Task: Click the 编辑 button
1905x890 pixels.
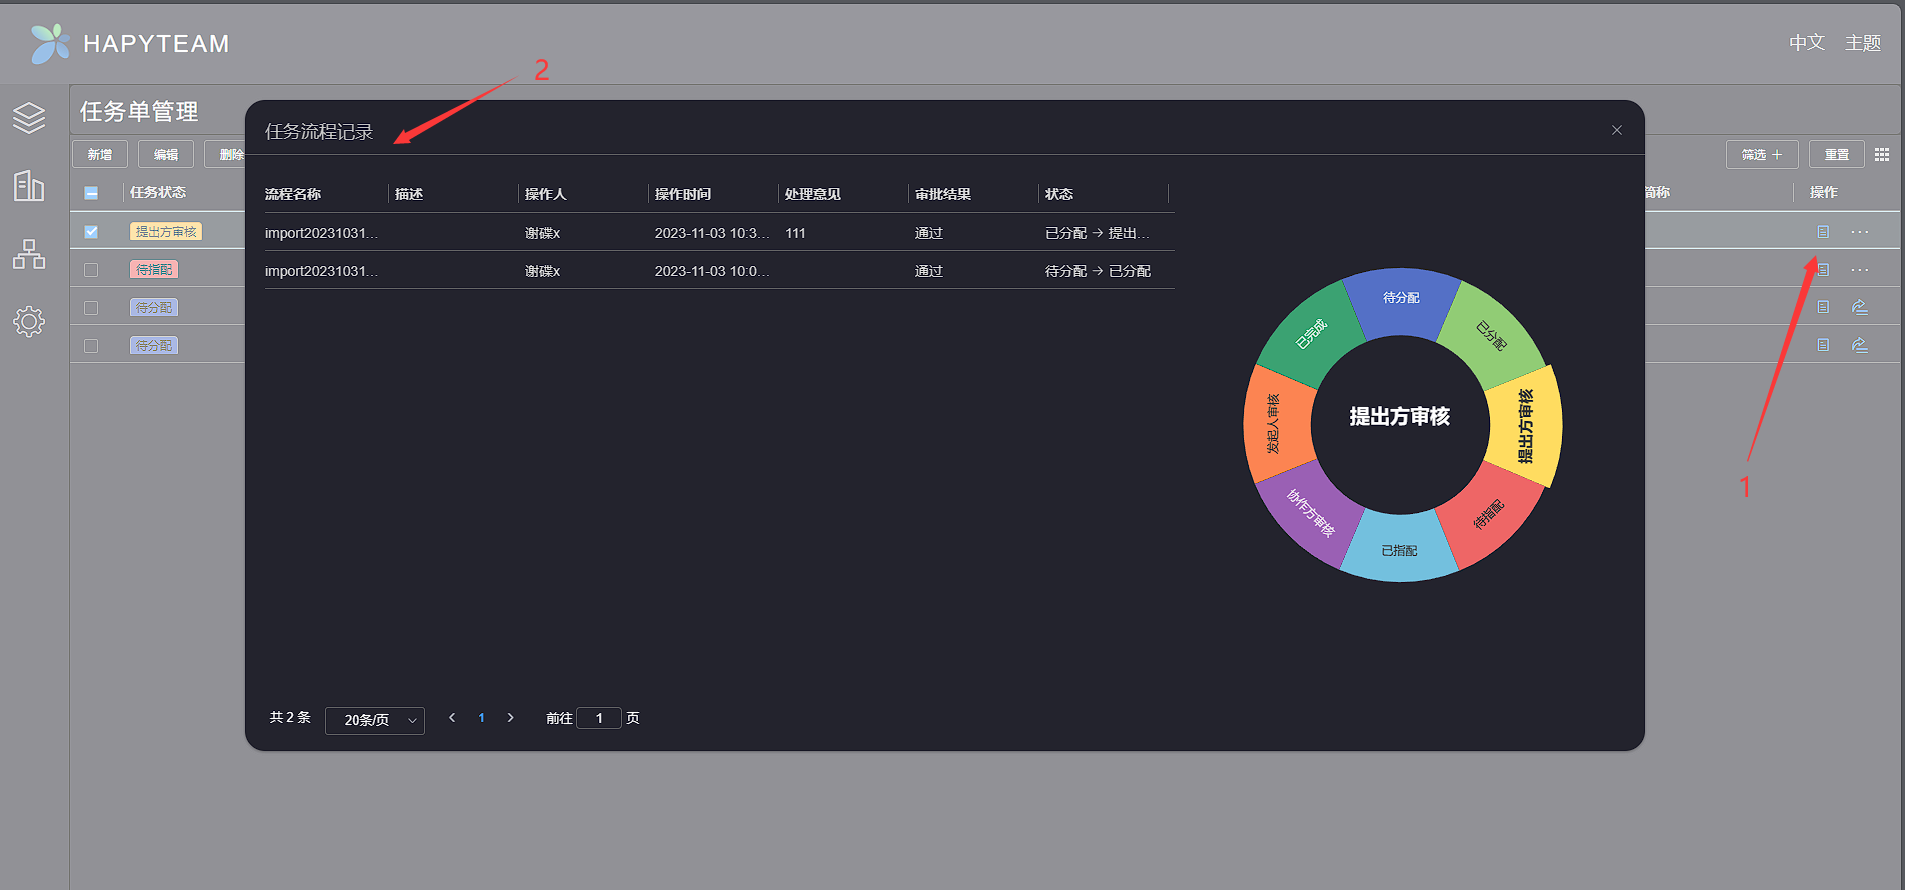Action: pos(166,154)
